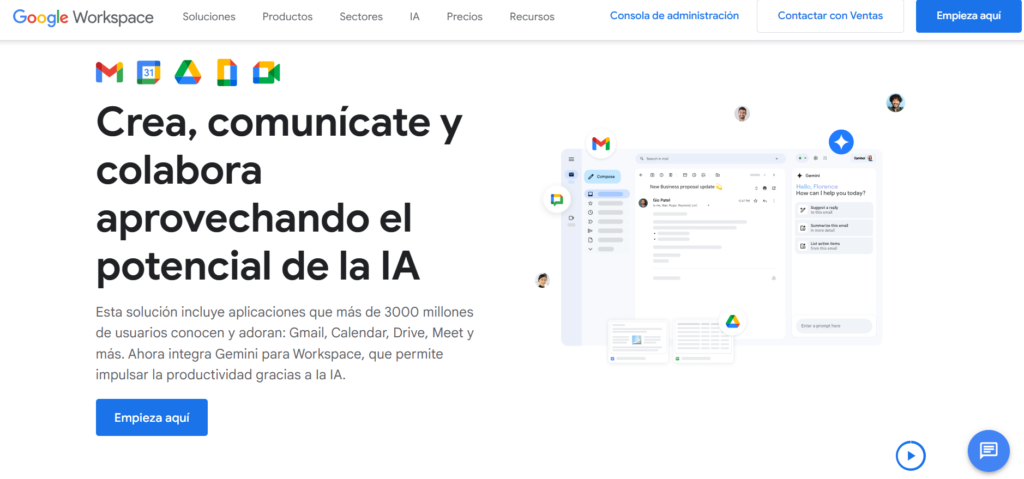Screen dimensions: 1024x479
Task: Click the Google Workspace logo
Action: click(x=83, y=16)
